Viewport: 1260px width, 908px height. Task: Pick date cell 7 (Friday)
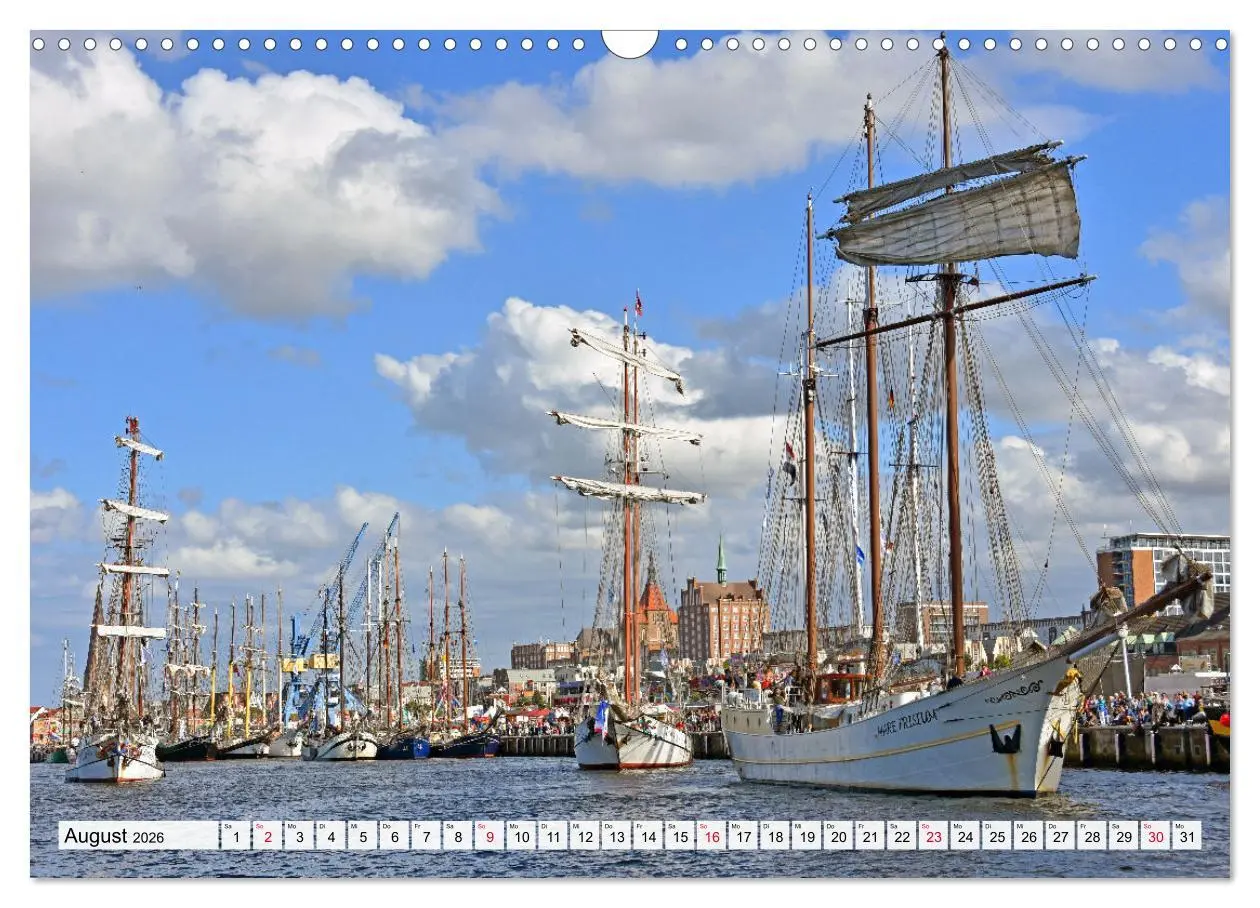pyautogui.click(x=425, y=836)
